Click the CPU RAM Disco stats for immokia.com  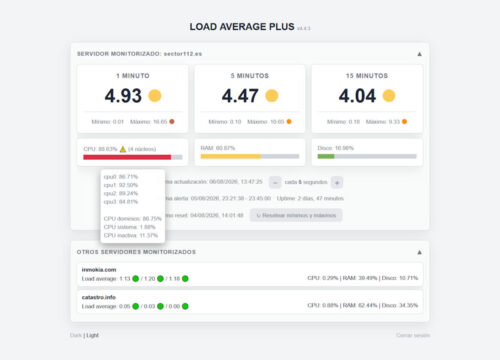[363, 278]
